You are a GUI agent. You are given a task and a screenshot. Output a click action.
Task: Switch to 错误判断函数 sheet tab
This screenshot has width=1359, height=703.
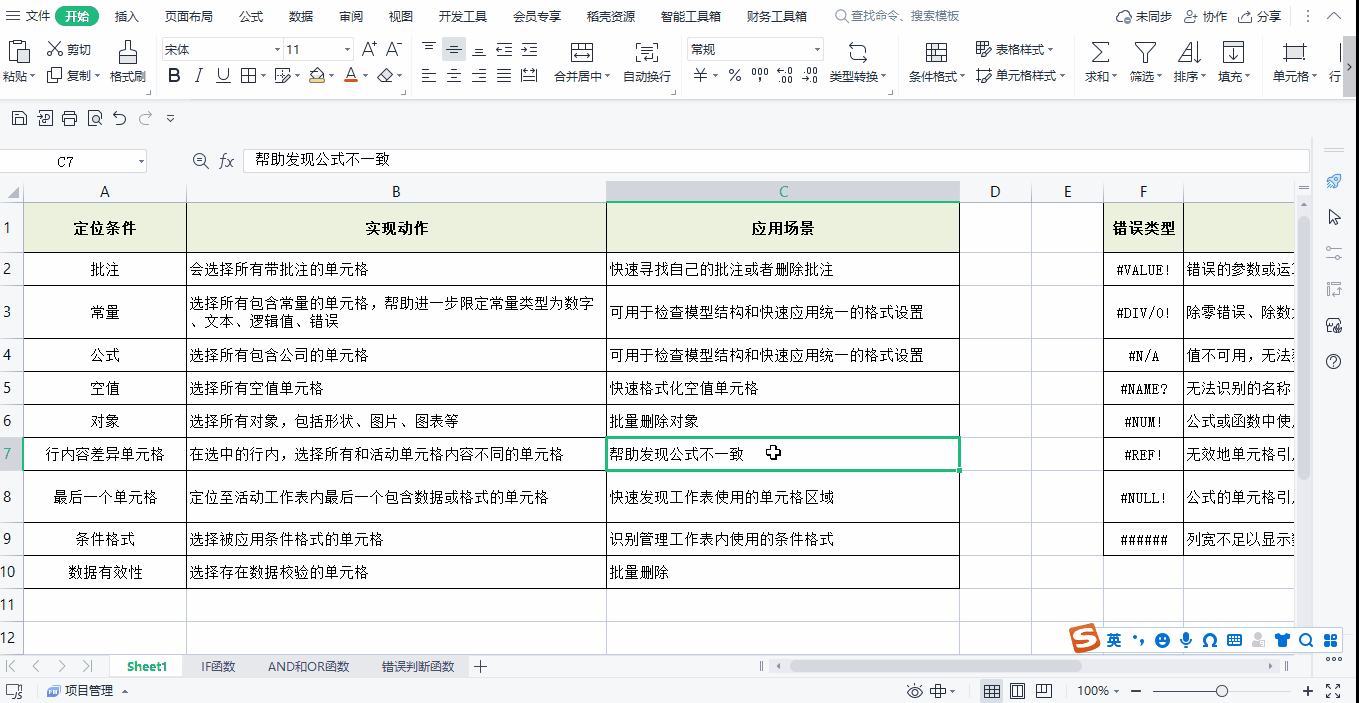417,666
